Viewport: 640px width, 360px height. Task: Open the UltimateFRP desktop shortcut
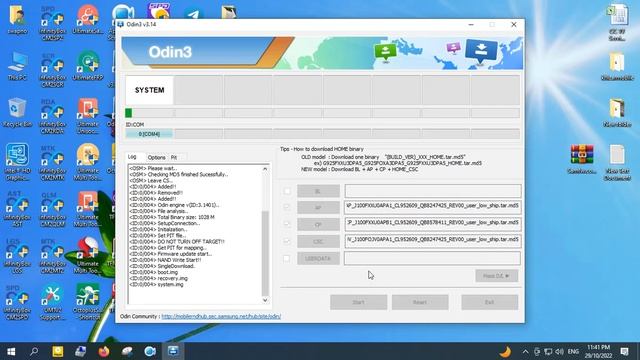click(x=88, y=65)
